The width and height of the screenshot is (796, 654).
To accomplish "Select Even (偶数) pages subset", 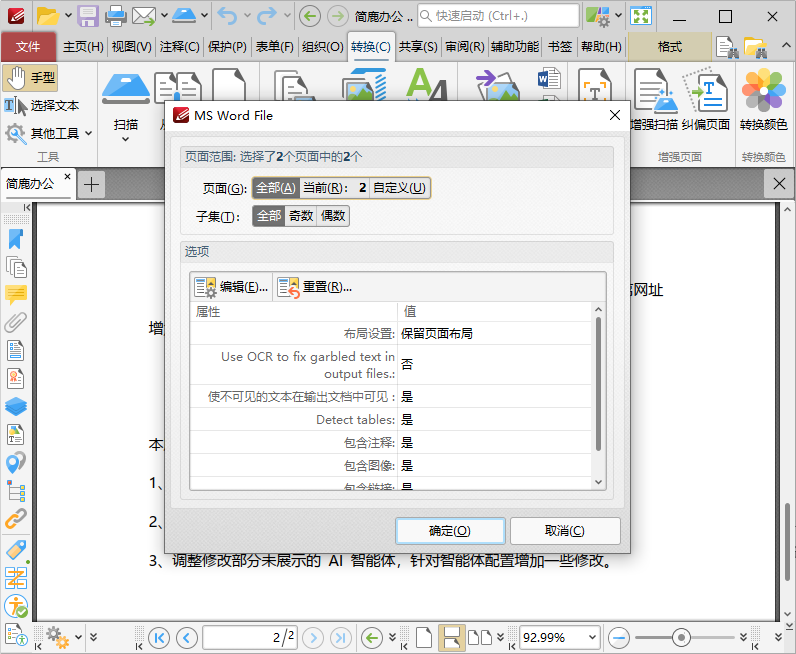I will (333, 216).
